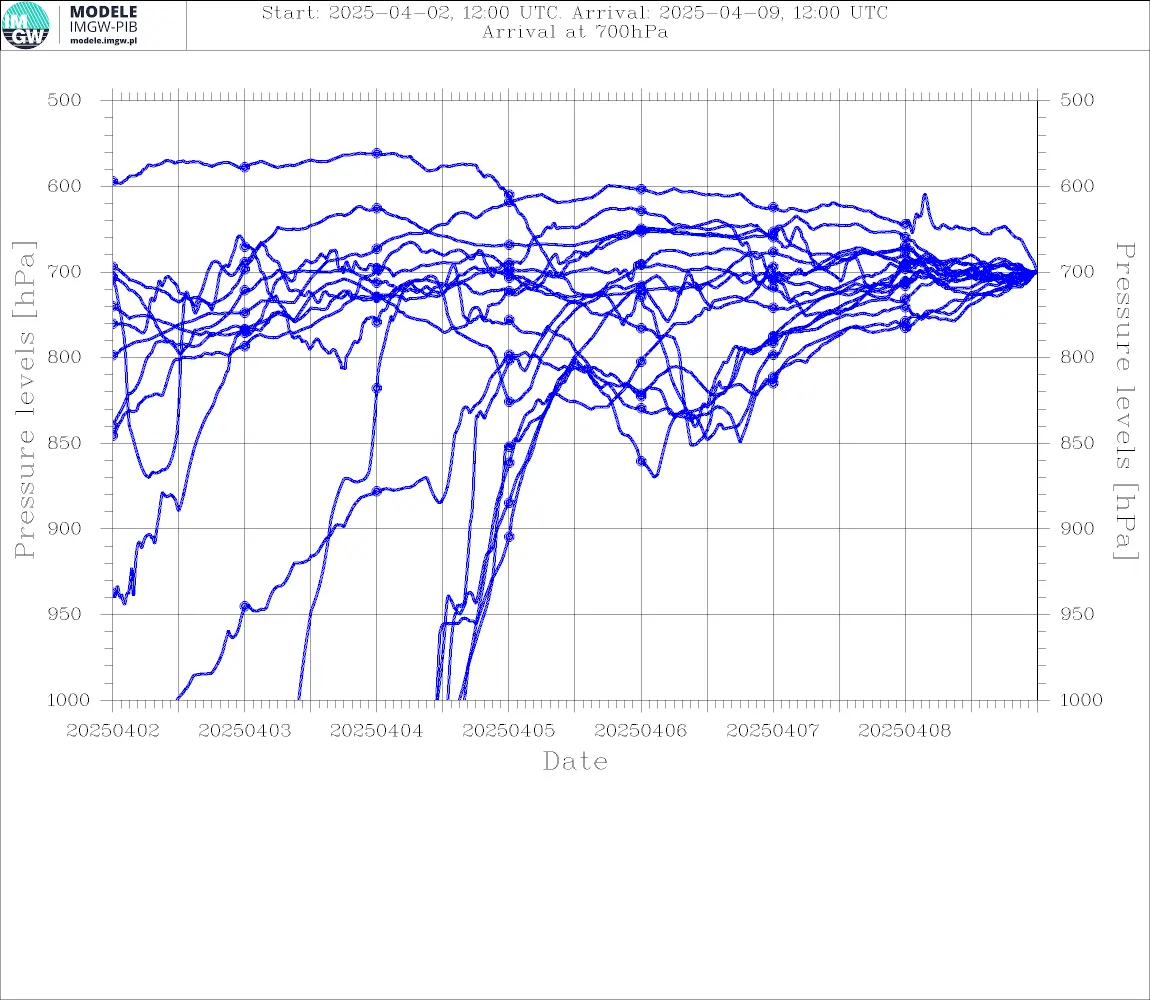
Task: Click the x-axis label 20250406
Action: (641, 731)
